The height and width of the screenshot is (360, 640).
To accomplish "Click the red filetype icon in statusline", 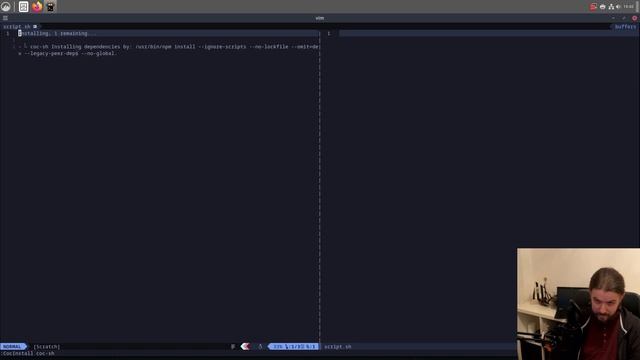I will pos(245,347).
